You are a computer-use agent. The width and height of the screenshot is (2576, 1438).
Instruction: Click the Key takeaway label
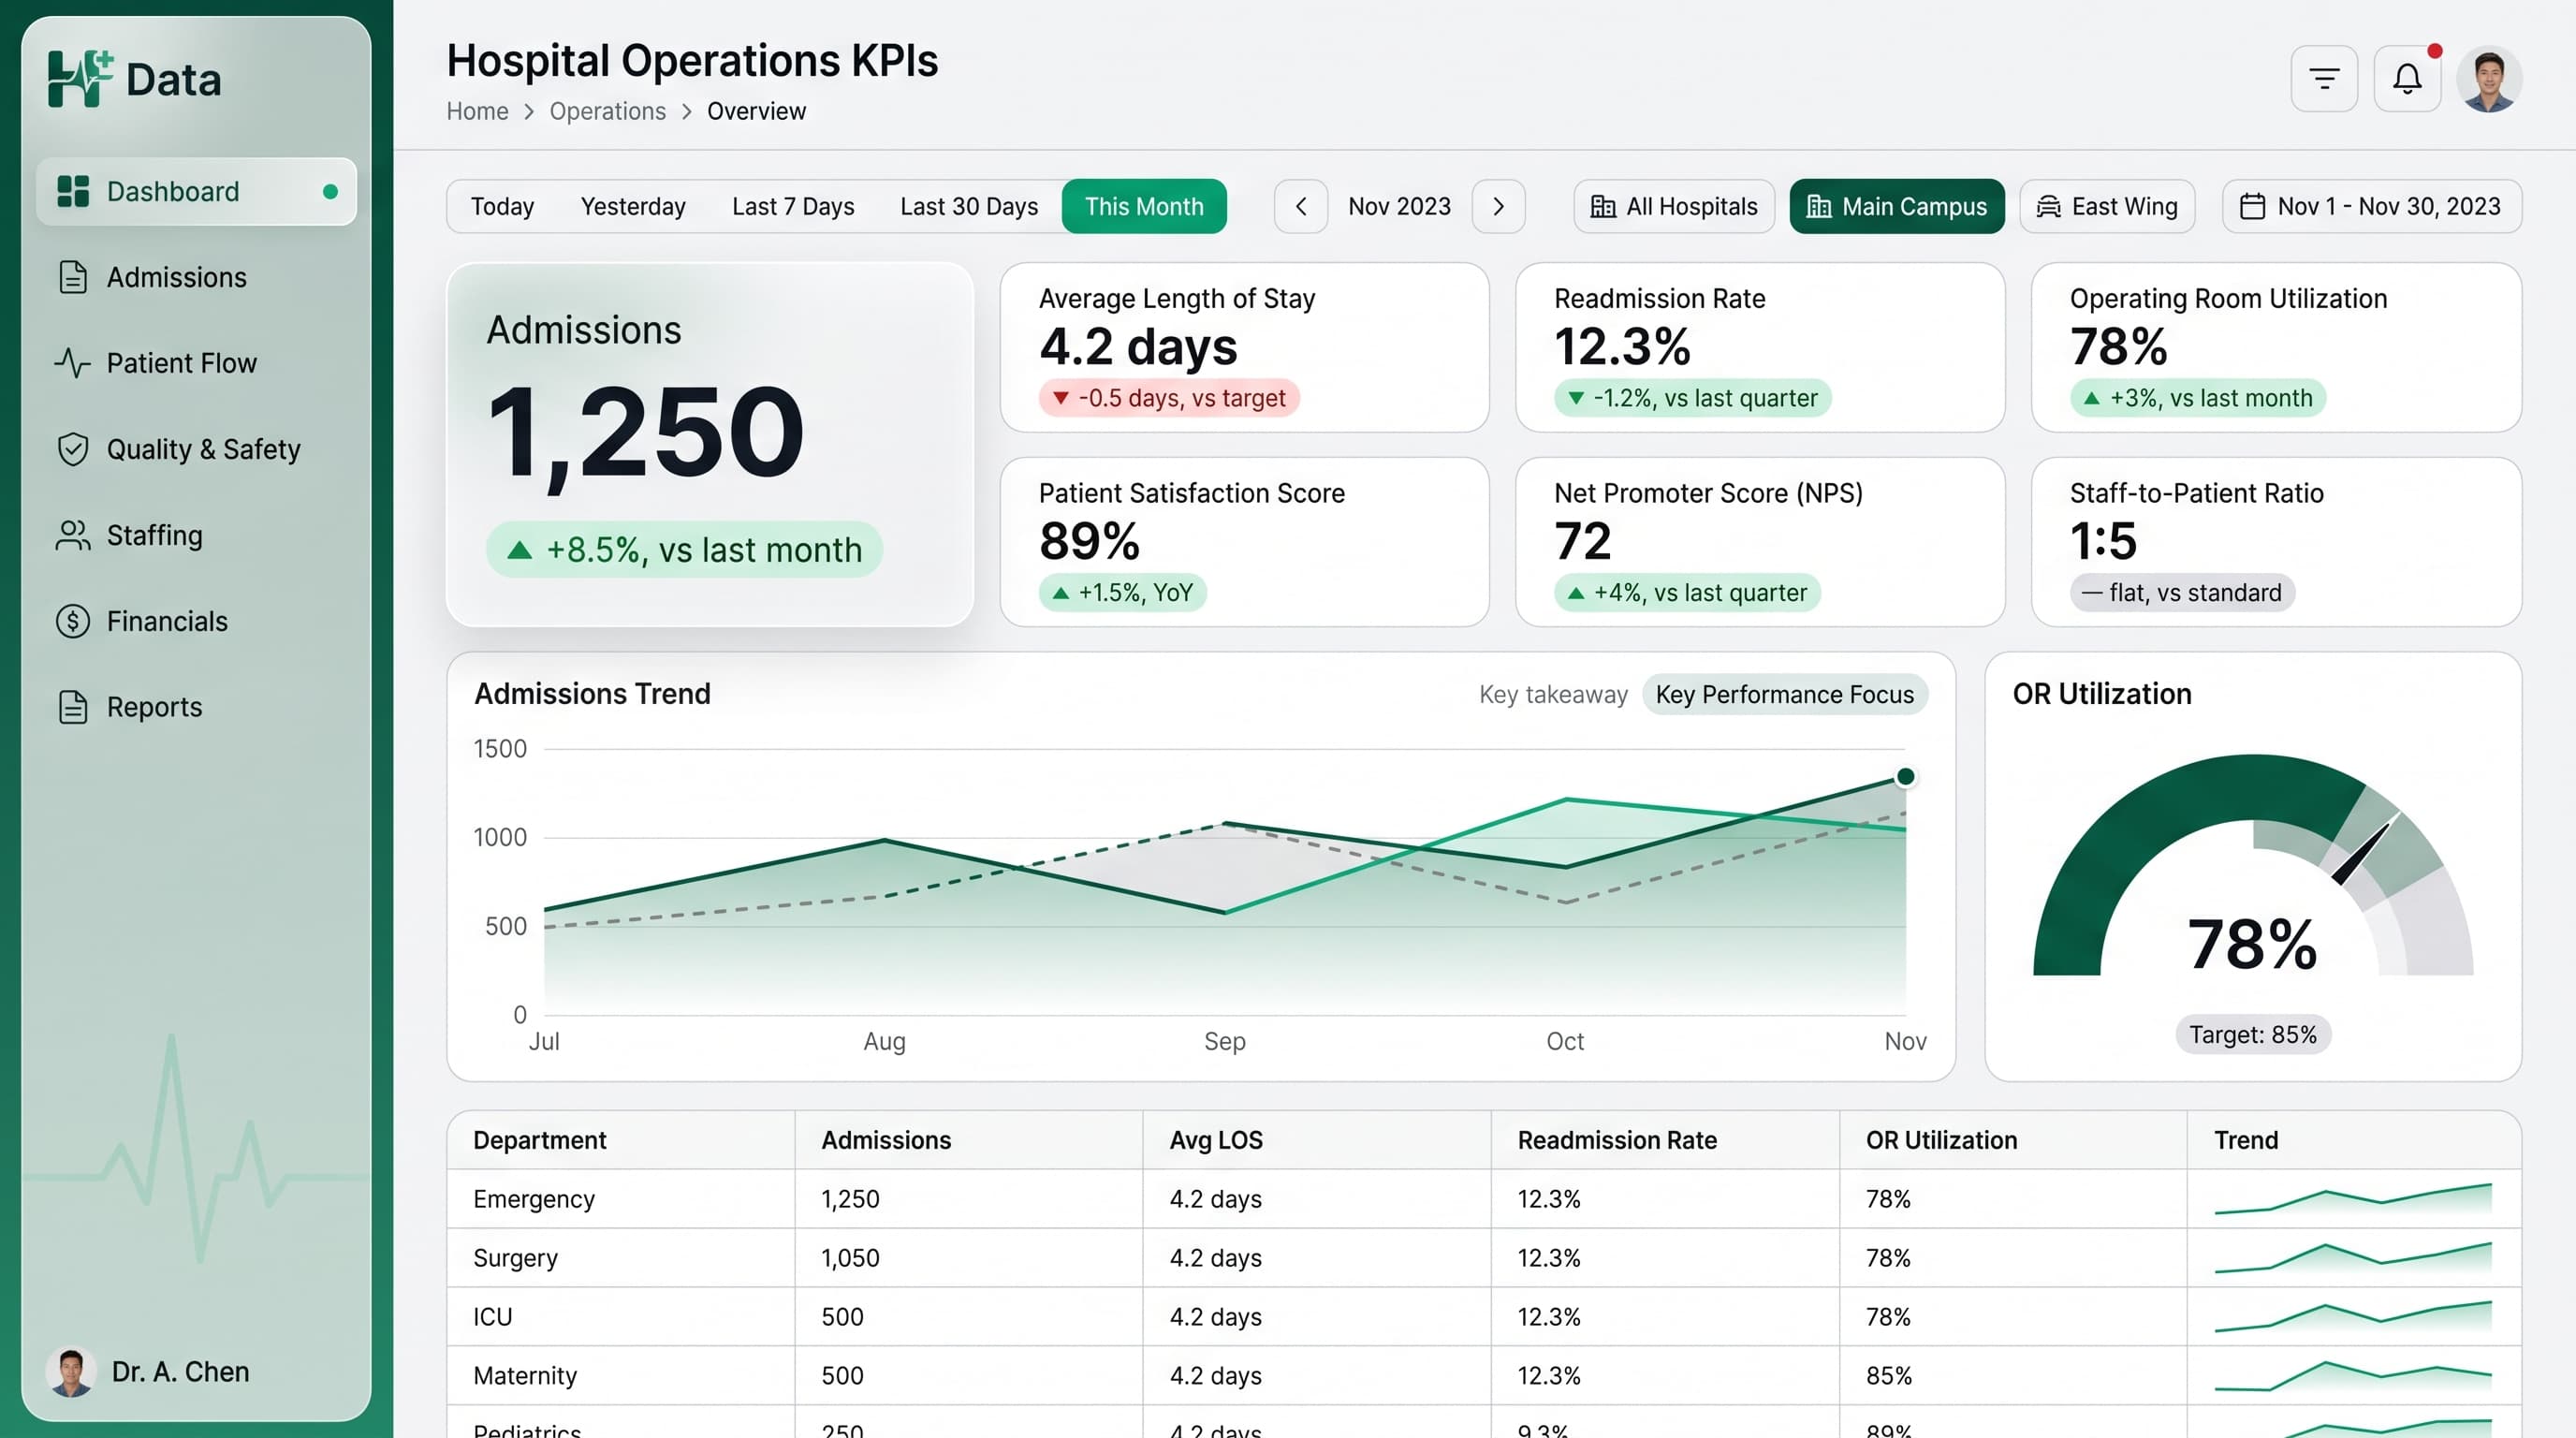click(1553, 694)
